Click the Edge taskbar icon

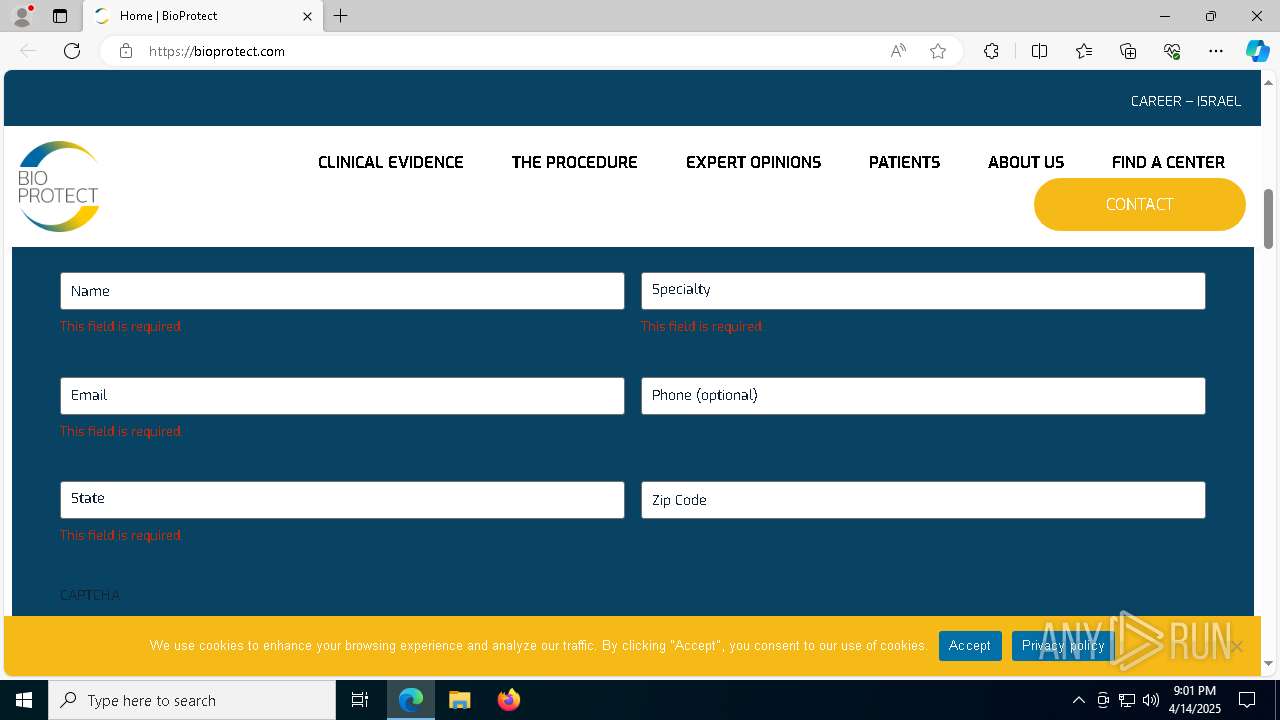coord(411,700)
